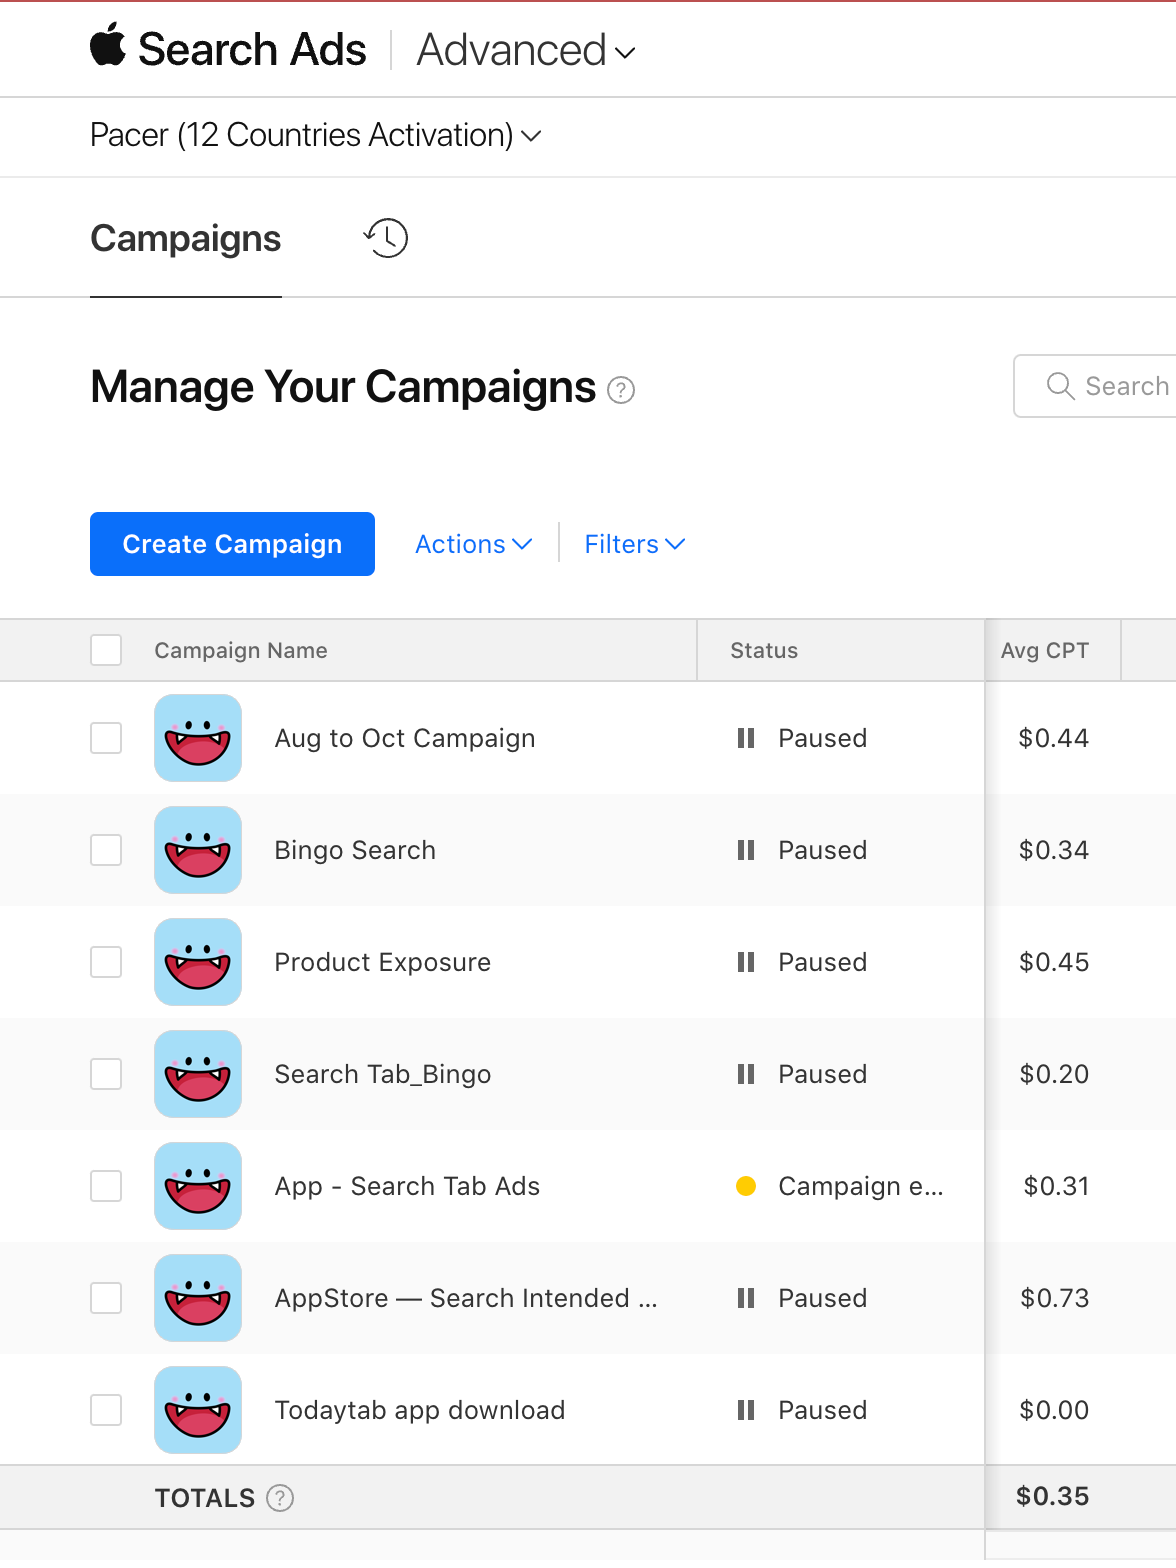
Task: Expand the Pacer account selector
Action: (316, 135)
